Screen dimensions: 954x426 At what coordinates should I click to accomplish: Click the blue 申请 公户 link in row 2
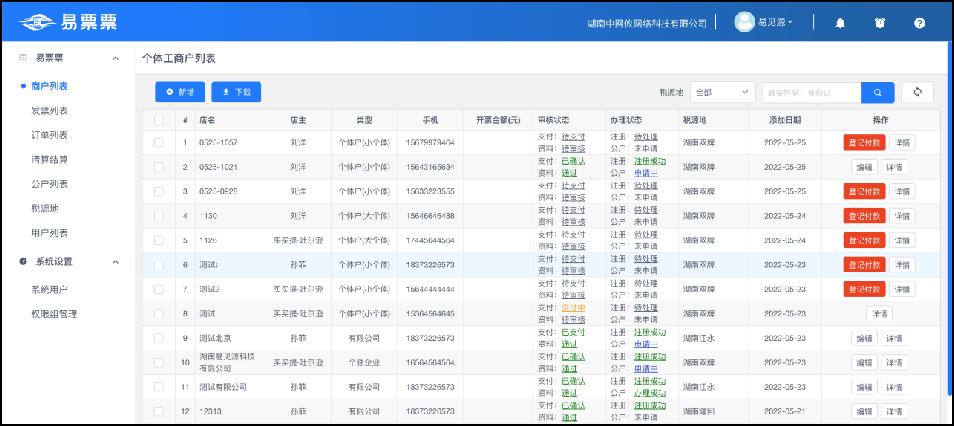(x=646, y=173)
